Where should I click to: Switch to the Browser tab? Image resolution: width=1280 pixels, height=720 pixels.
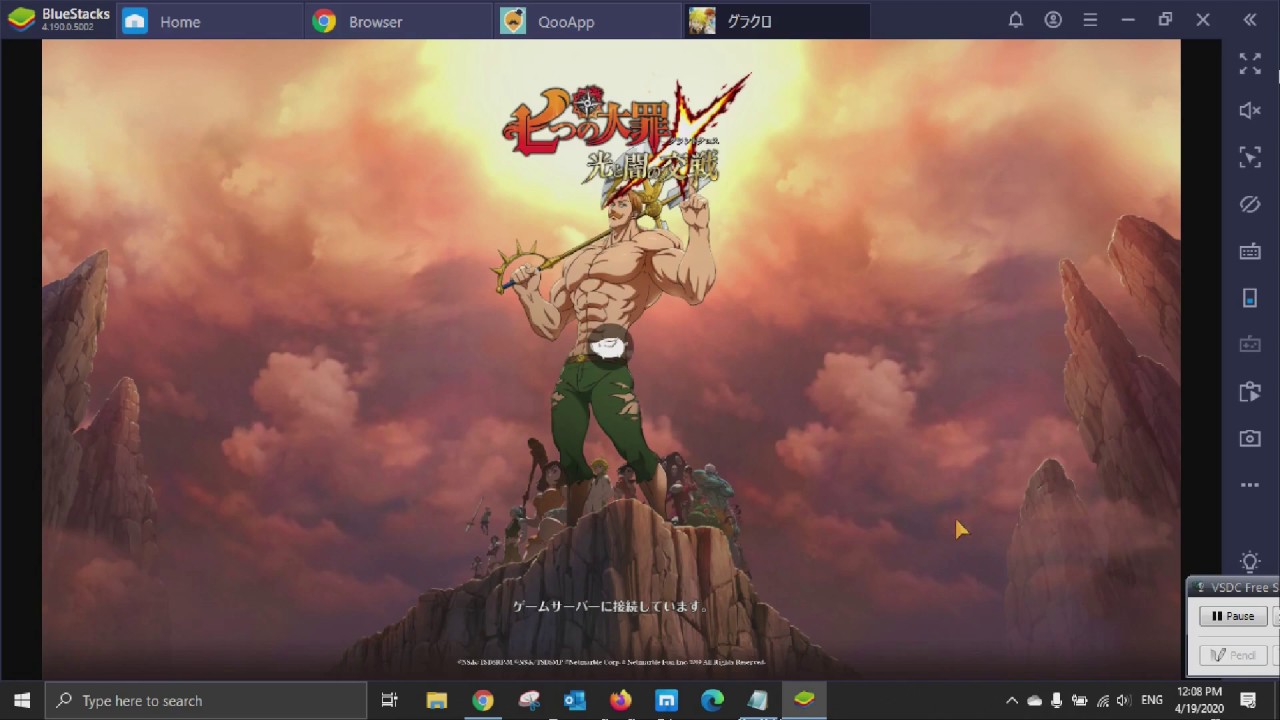pos(398,21)
